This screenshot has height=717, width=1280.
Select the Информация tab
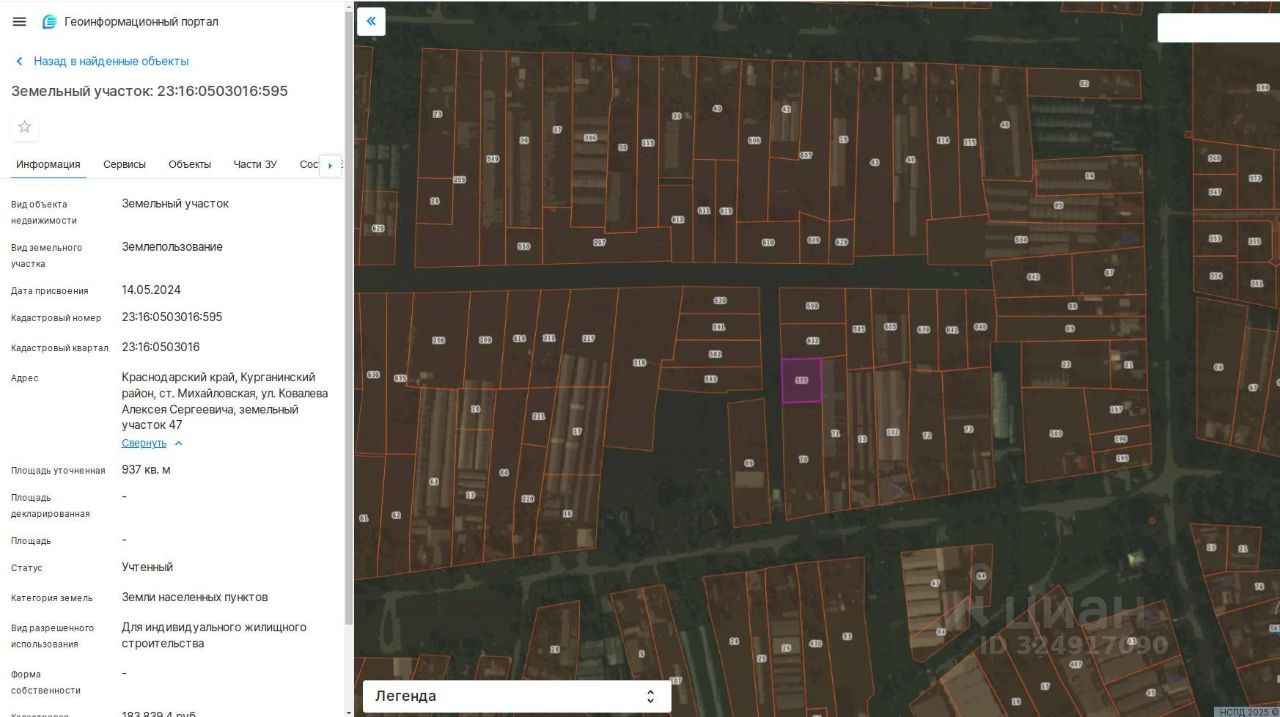coord(48,164)
